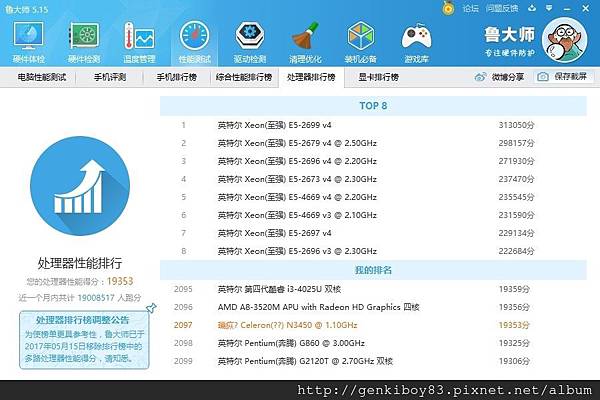Select row Xeon E5-2696 v4 @ 2.20GHz

(x=373, y=161)
